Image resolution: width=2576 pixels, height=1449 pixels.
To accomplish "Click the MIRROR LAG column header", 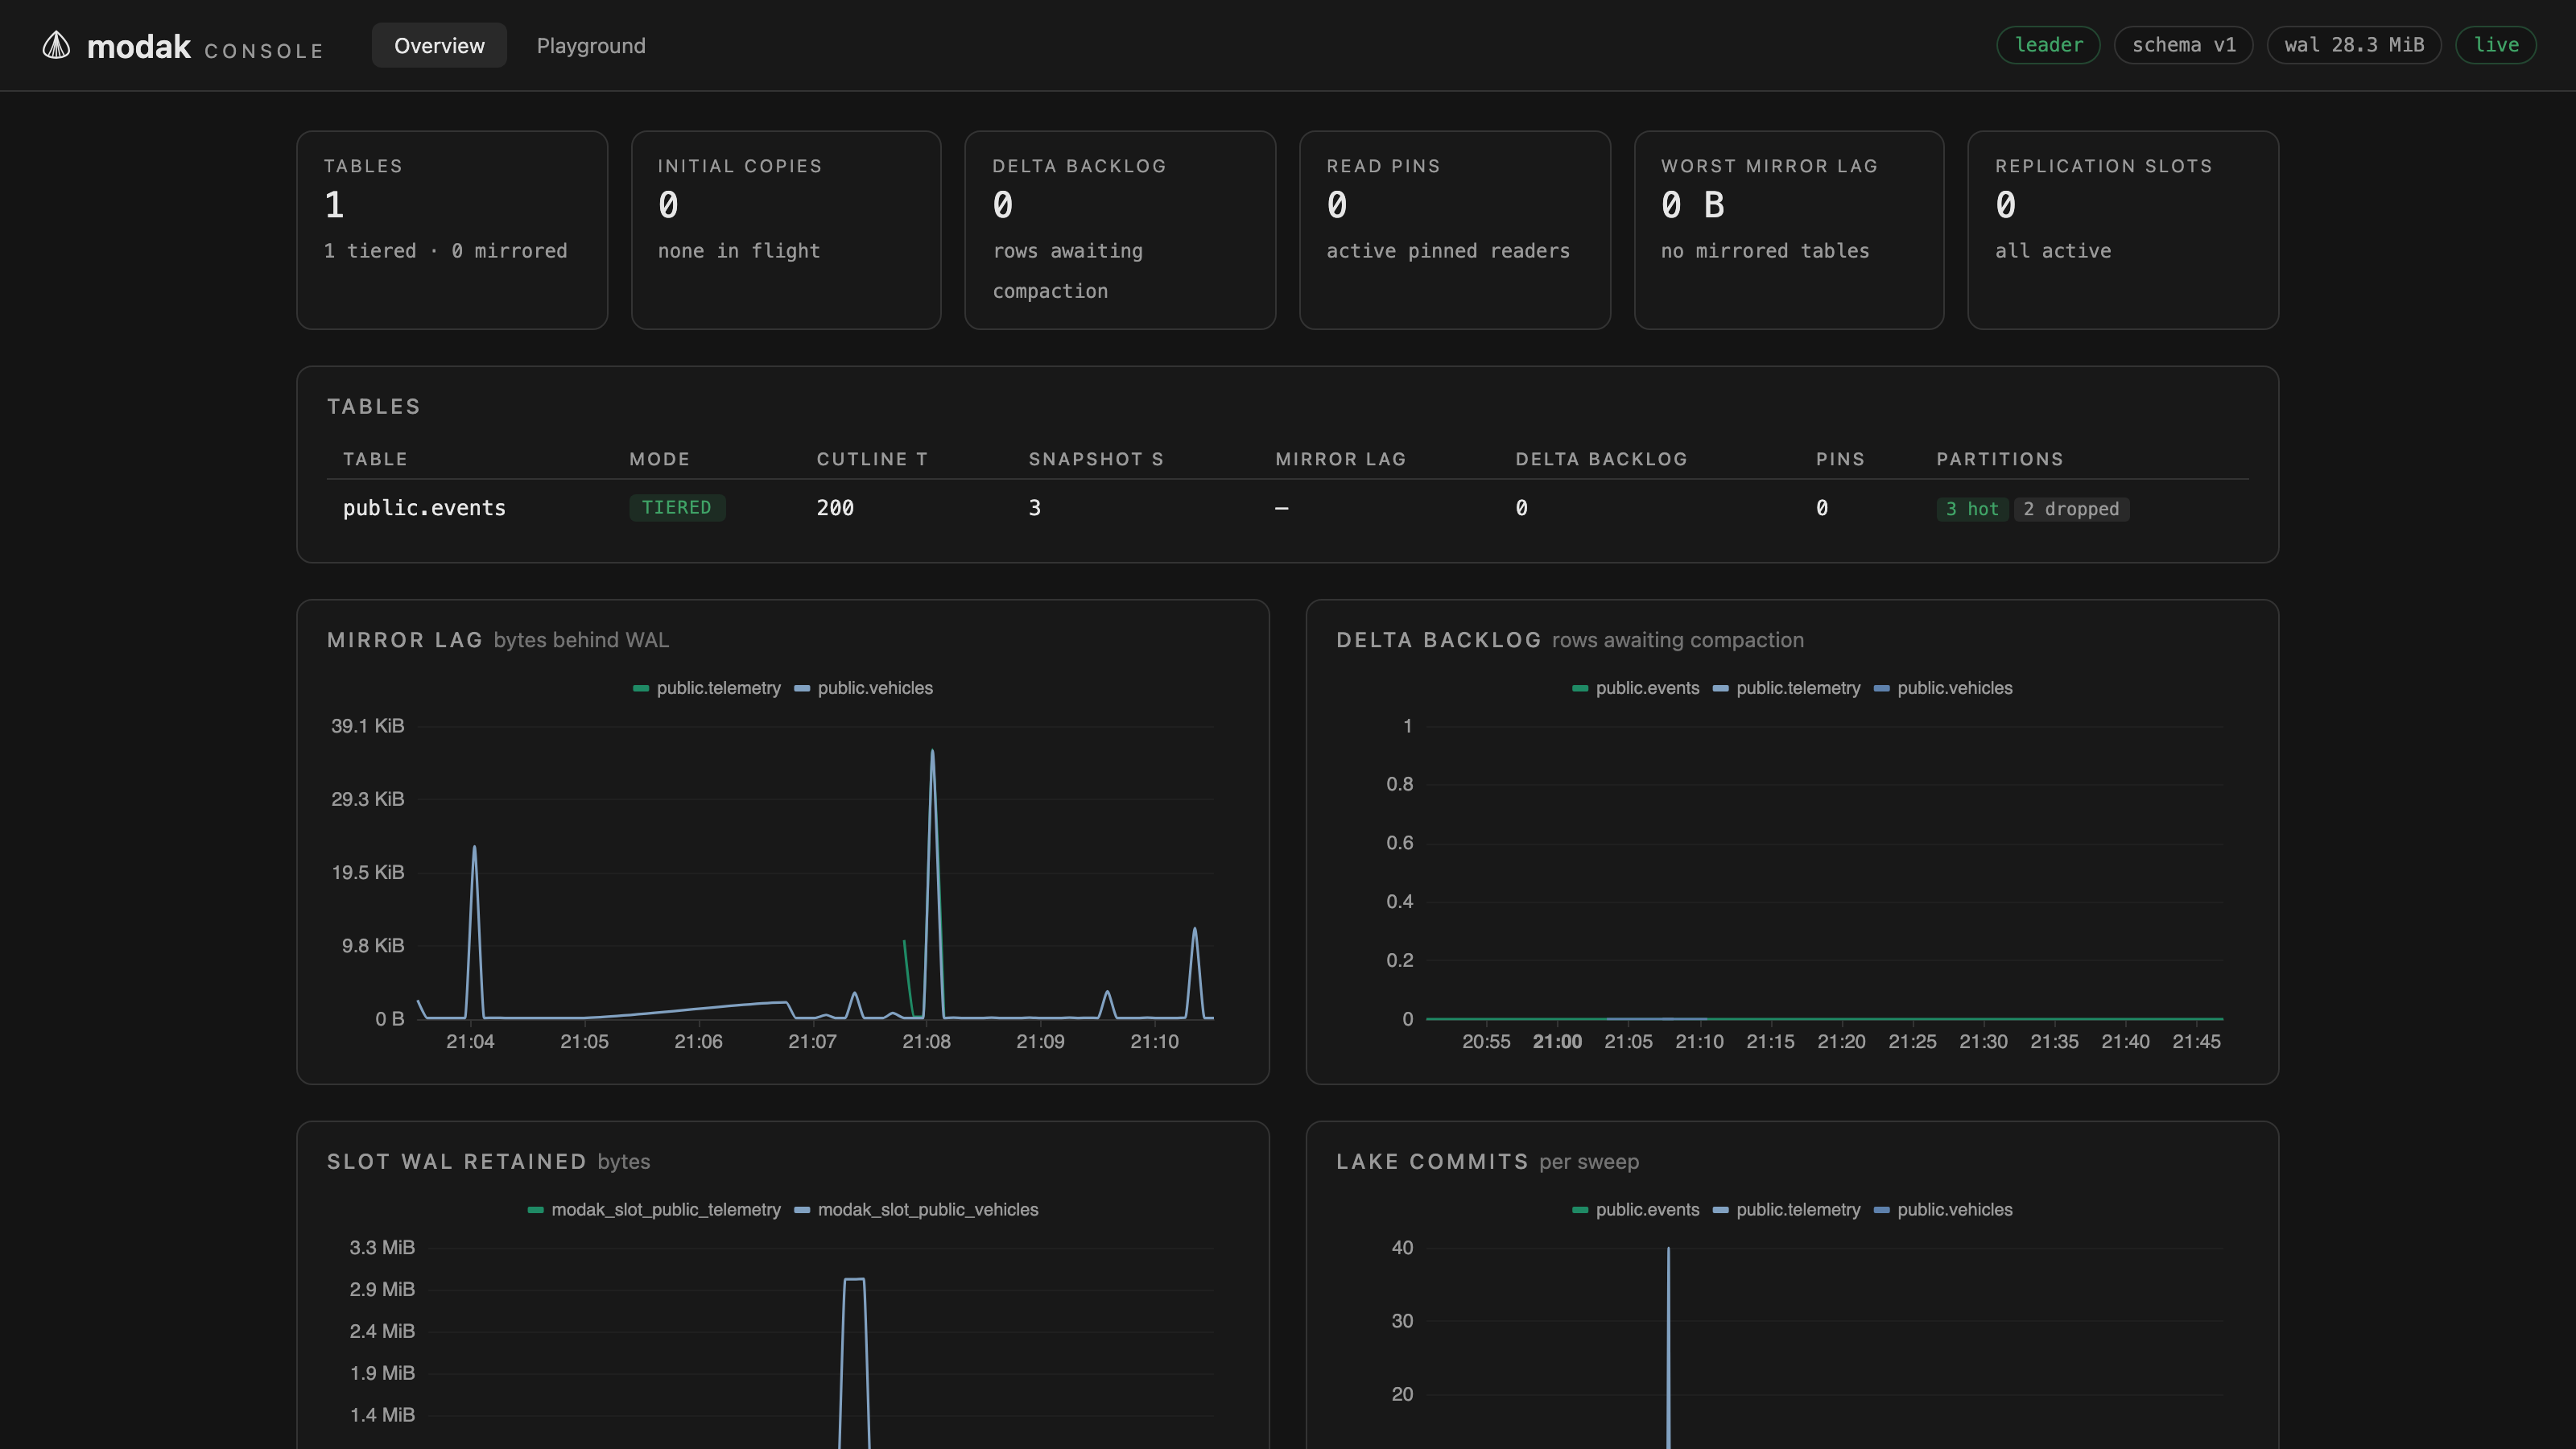I will pyautogui.click(x=1340, y=459).
